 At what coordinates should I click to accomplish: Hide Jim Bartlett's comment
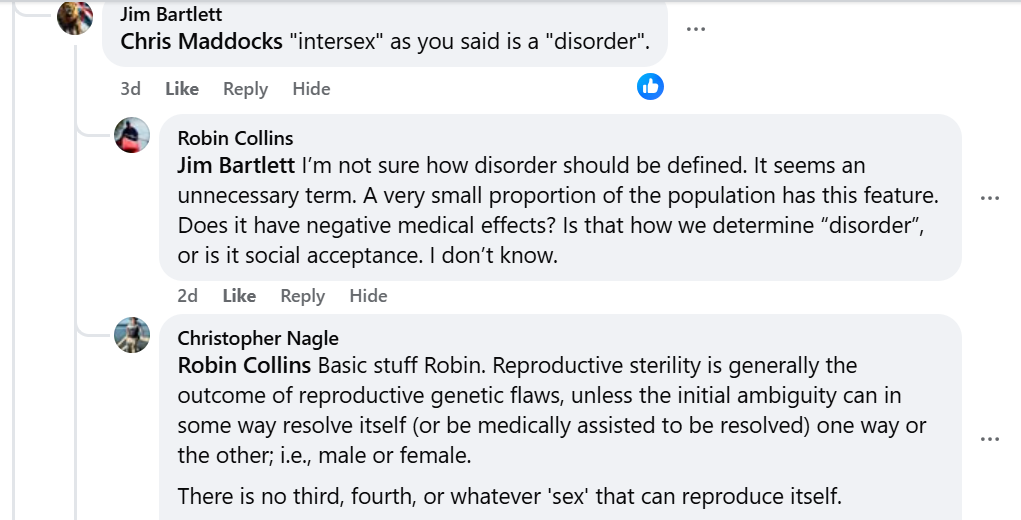pyautogui.click(x=311, y=89)
